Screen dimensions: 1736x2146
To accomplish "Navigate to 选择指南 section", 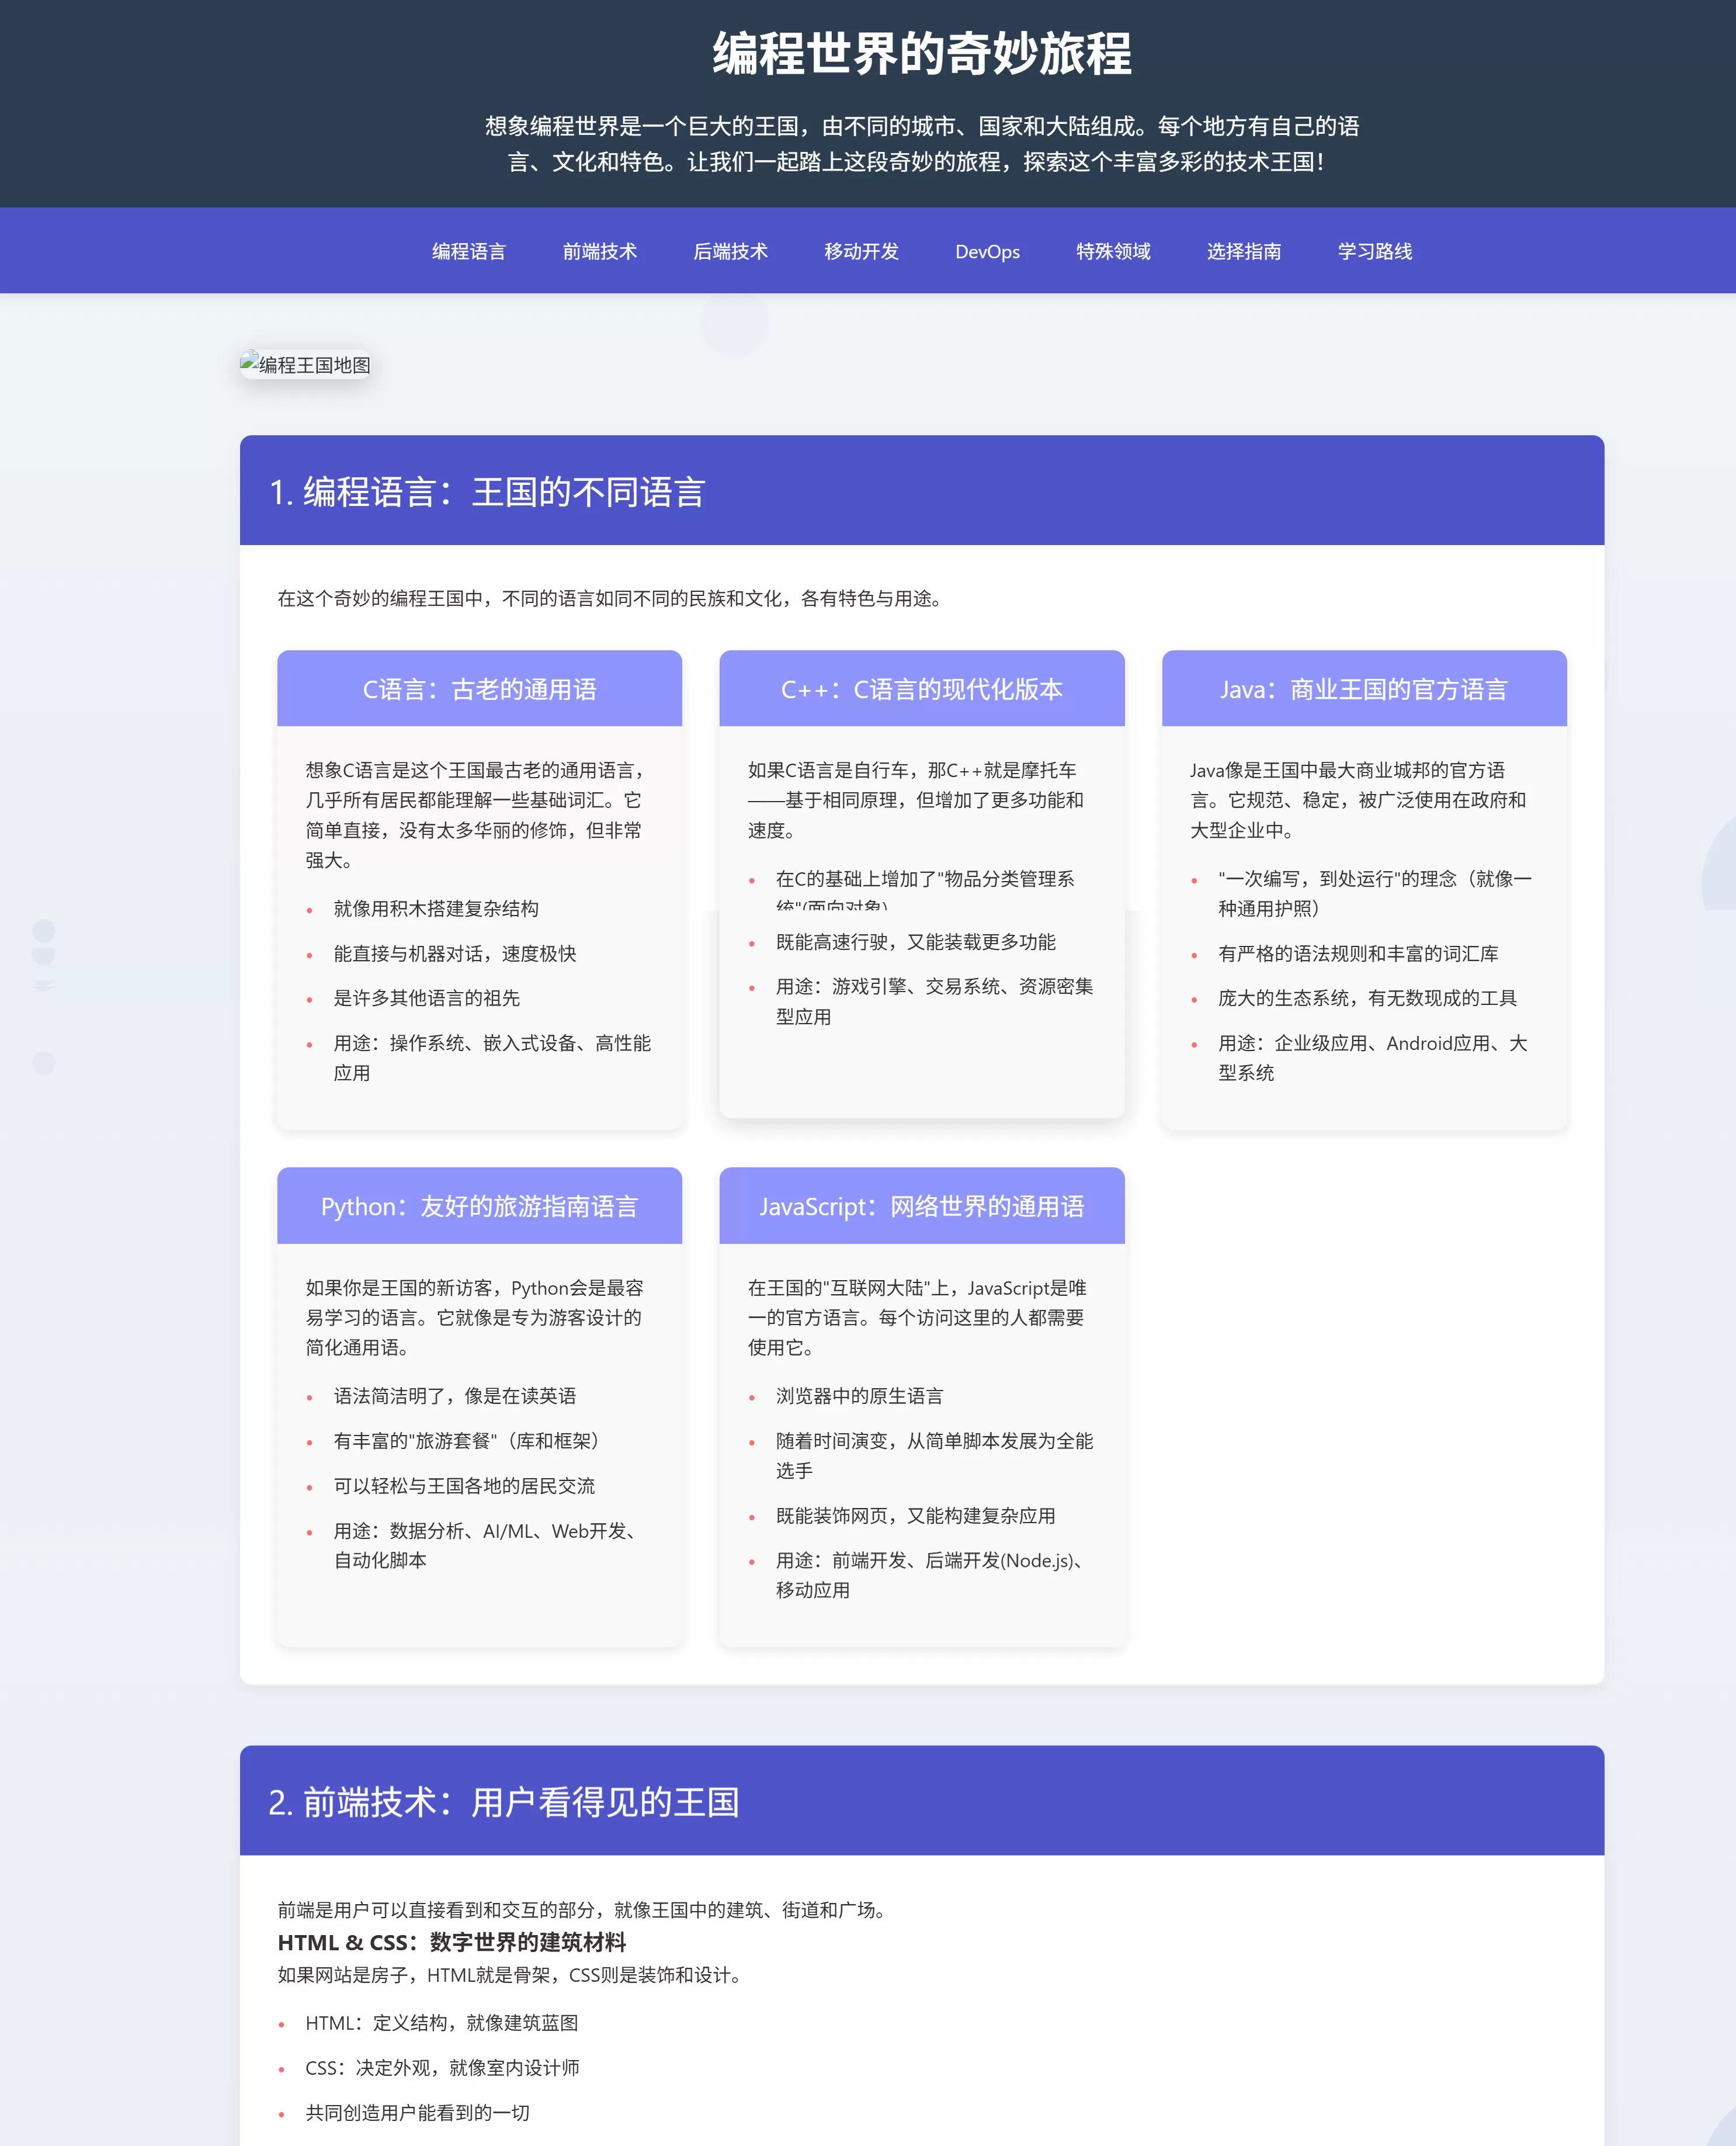I will coord(1243,251).
